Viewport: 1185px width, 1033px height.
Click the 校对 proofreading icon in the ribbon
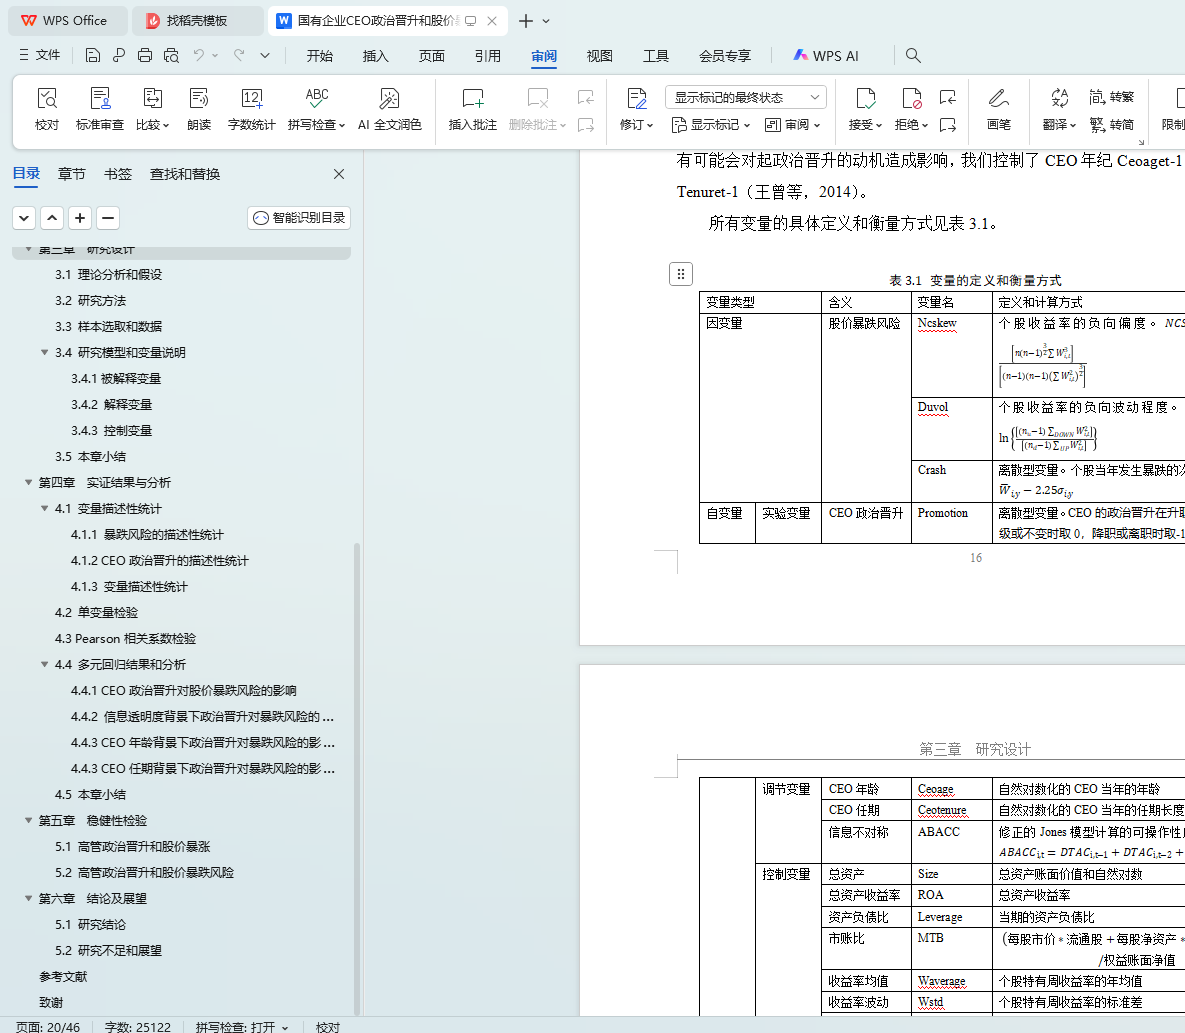47,109
